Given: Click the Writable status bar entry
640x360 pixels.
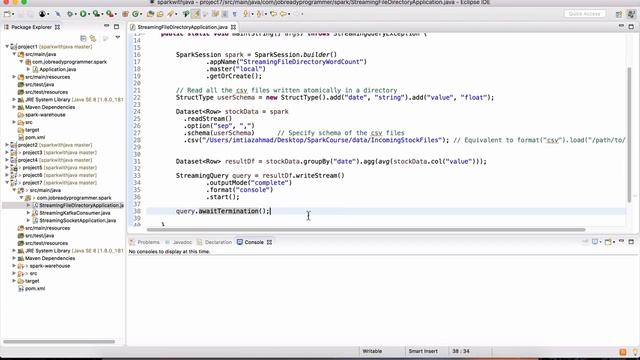Looking at the screenshot, I should [372, 351].
